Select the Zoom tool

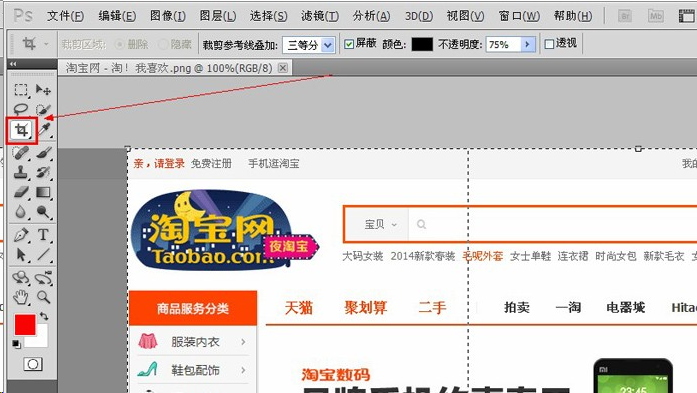(x=43, y=297)
